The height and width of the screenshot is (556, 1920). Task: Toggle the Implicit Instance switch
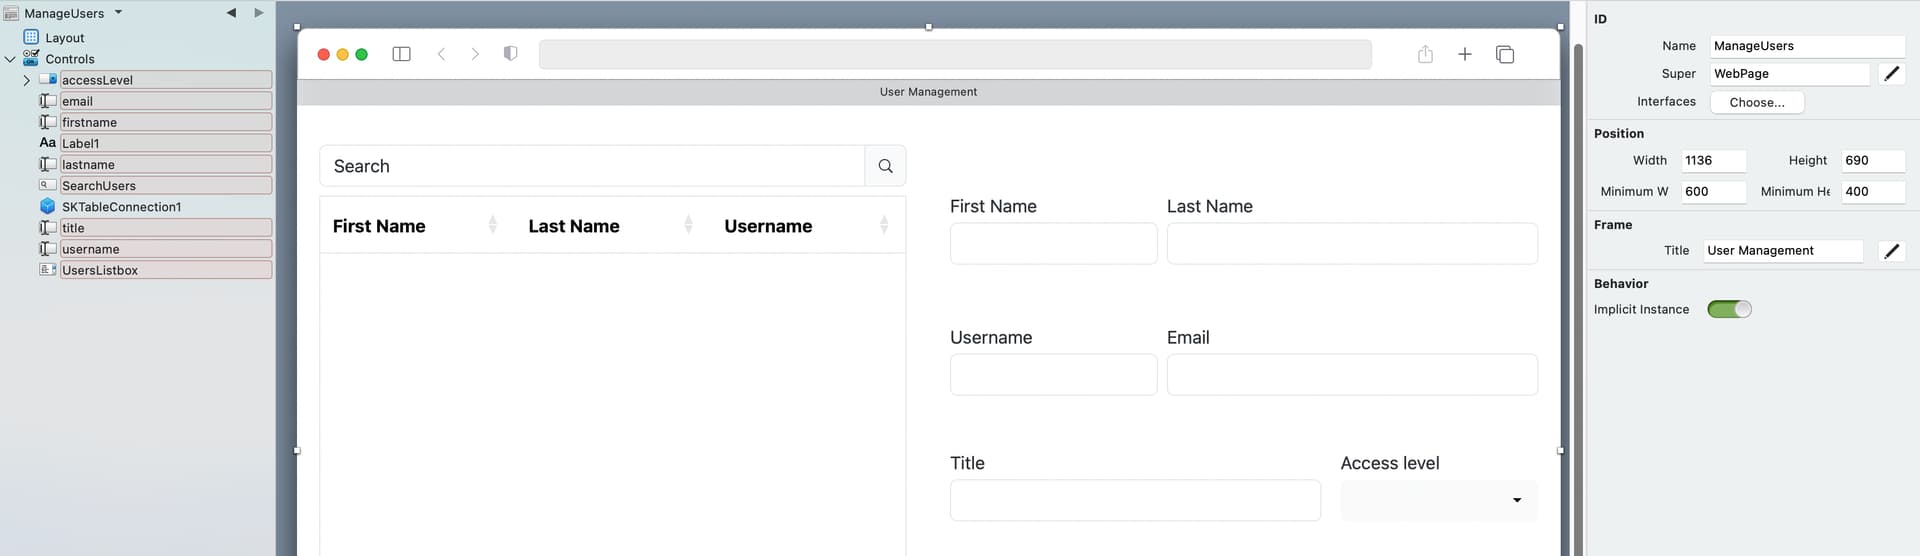1729,309
